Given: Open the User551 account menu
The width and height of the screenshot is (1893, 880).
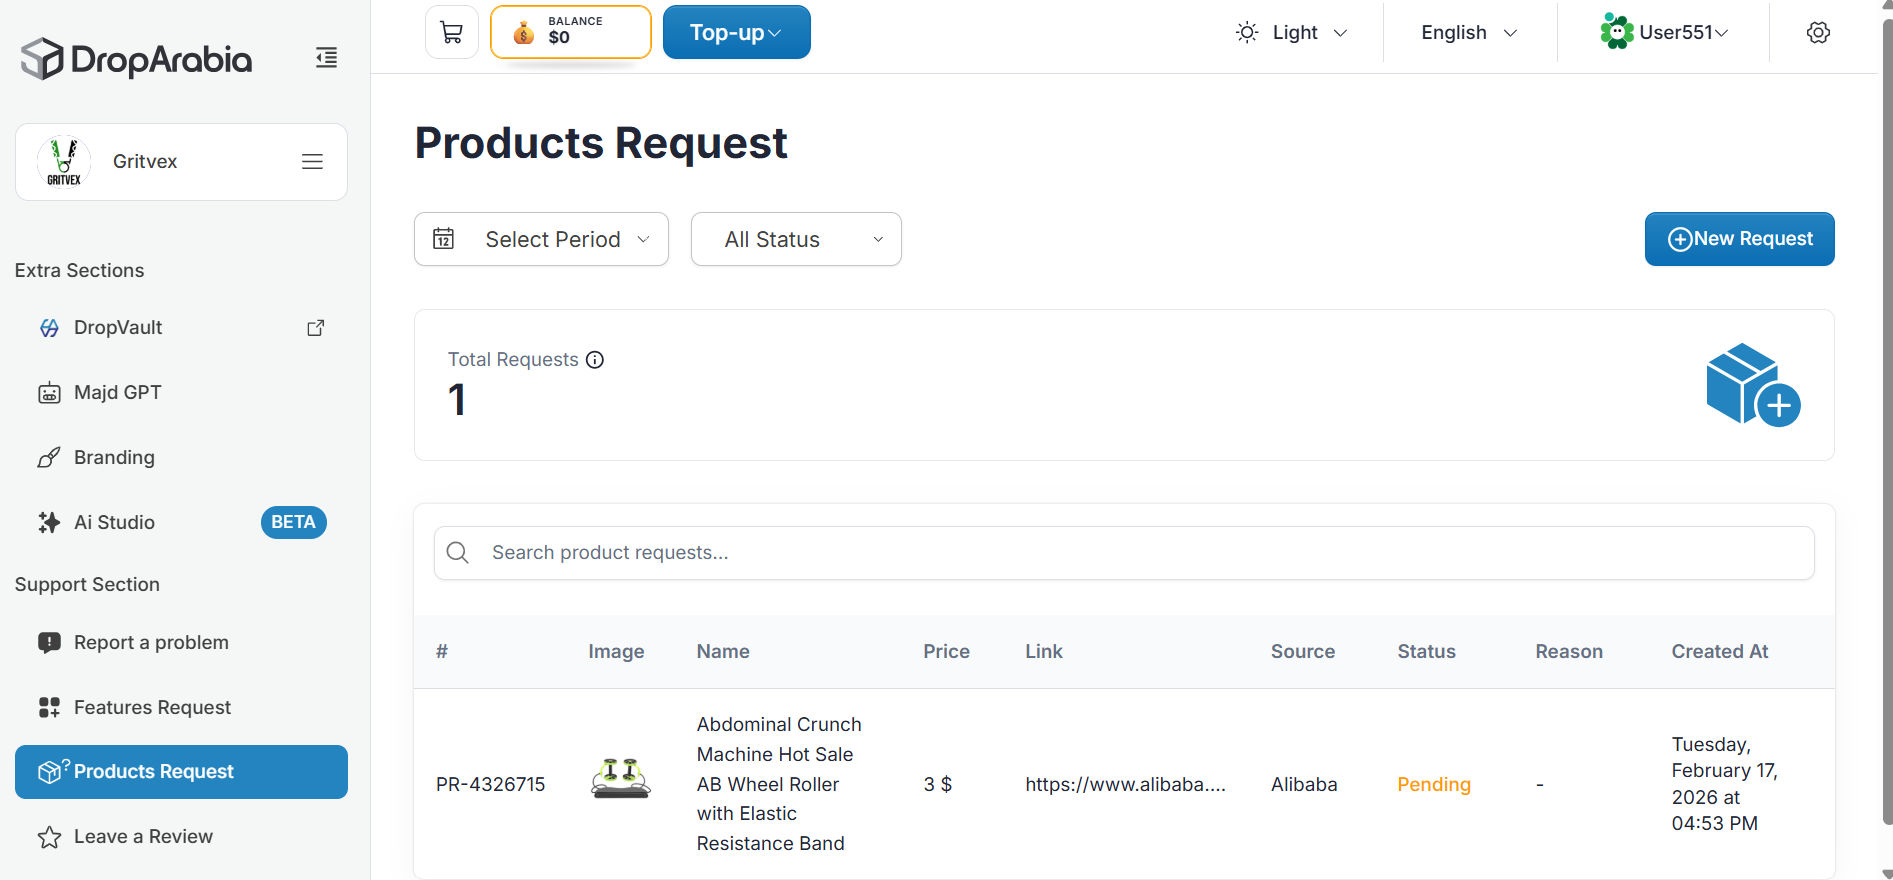Looking at the screenshot, I should click(x=1664, y=33).
